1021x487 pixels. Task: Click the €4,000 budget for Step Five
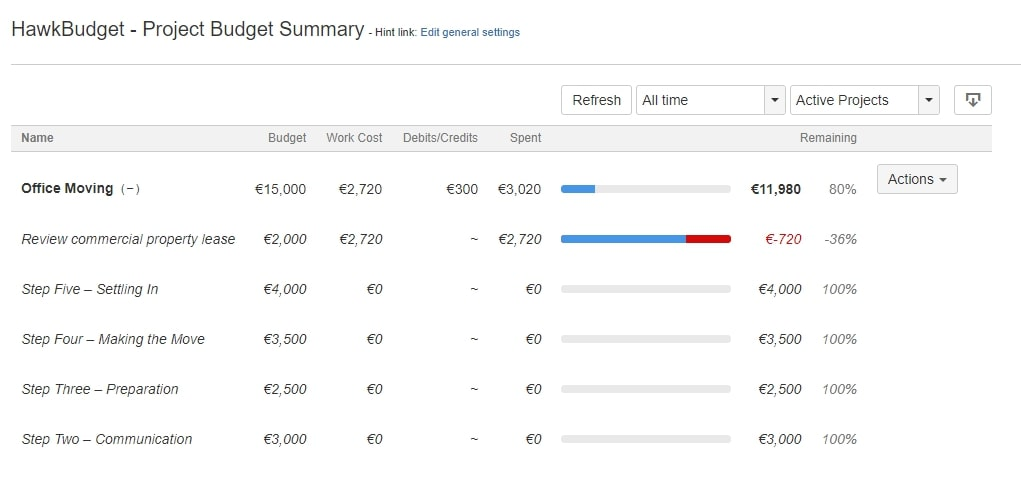285,289
